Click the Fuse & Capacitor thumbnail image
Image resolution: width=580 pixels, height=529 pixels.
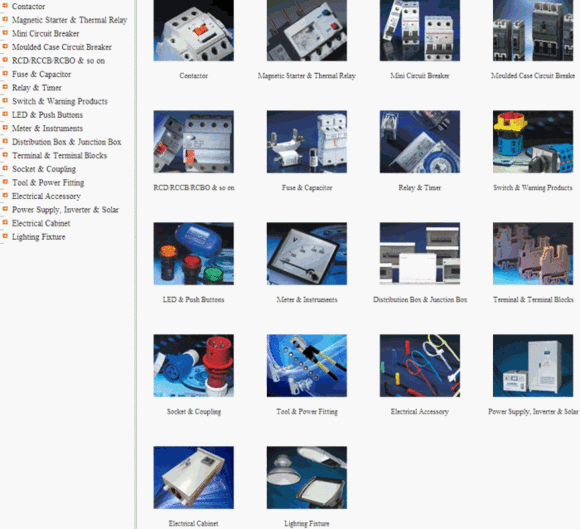click(x=307, y=142)
